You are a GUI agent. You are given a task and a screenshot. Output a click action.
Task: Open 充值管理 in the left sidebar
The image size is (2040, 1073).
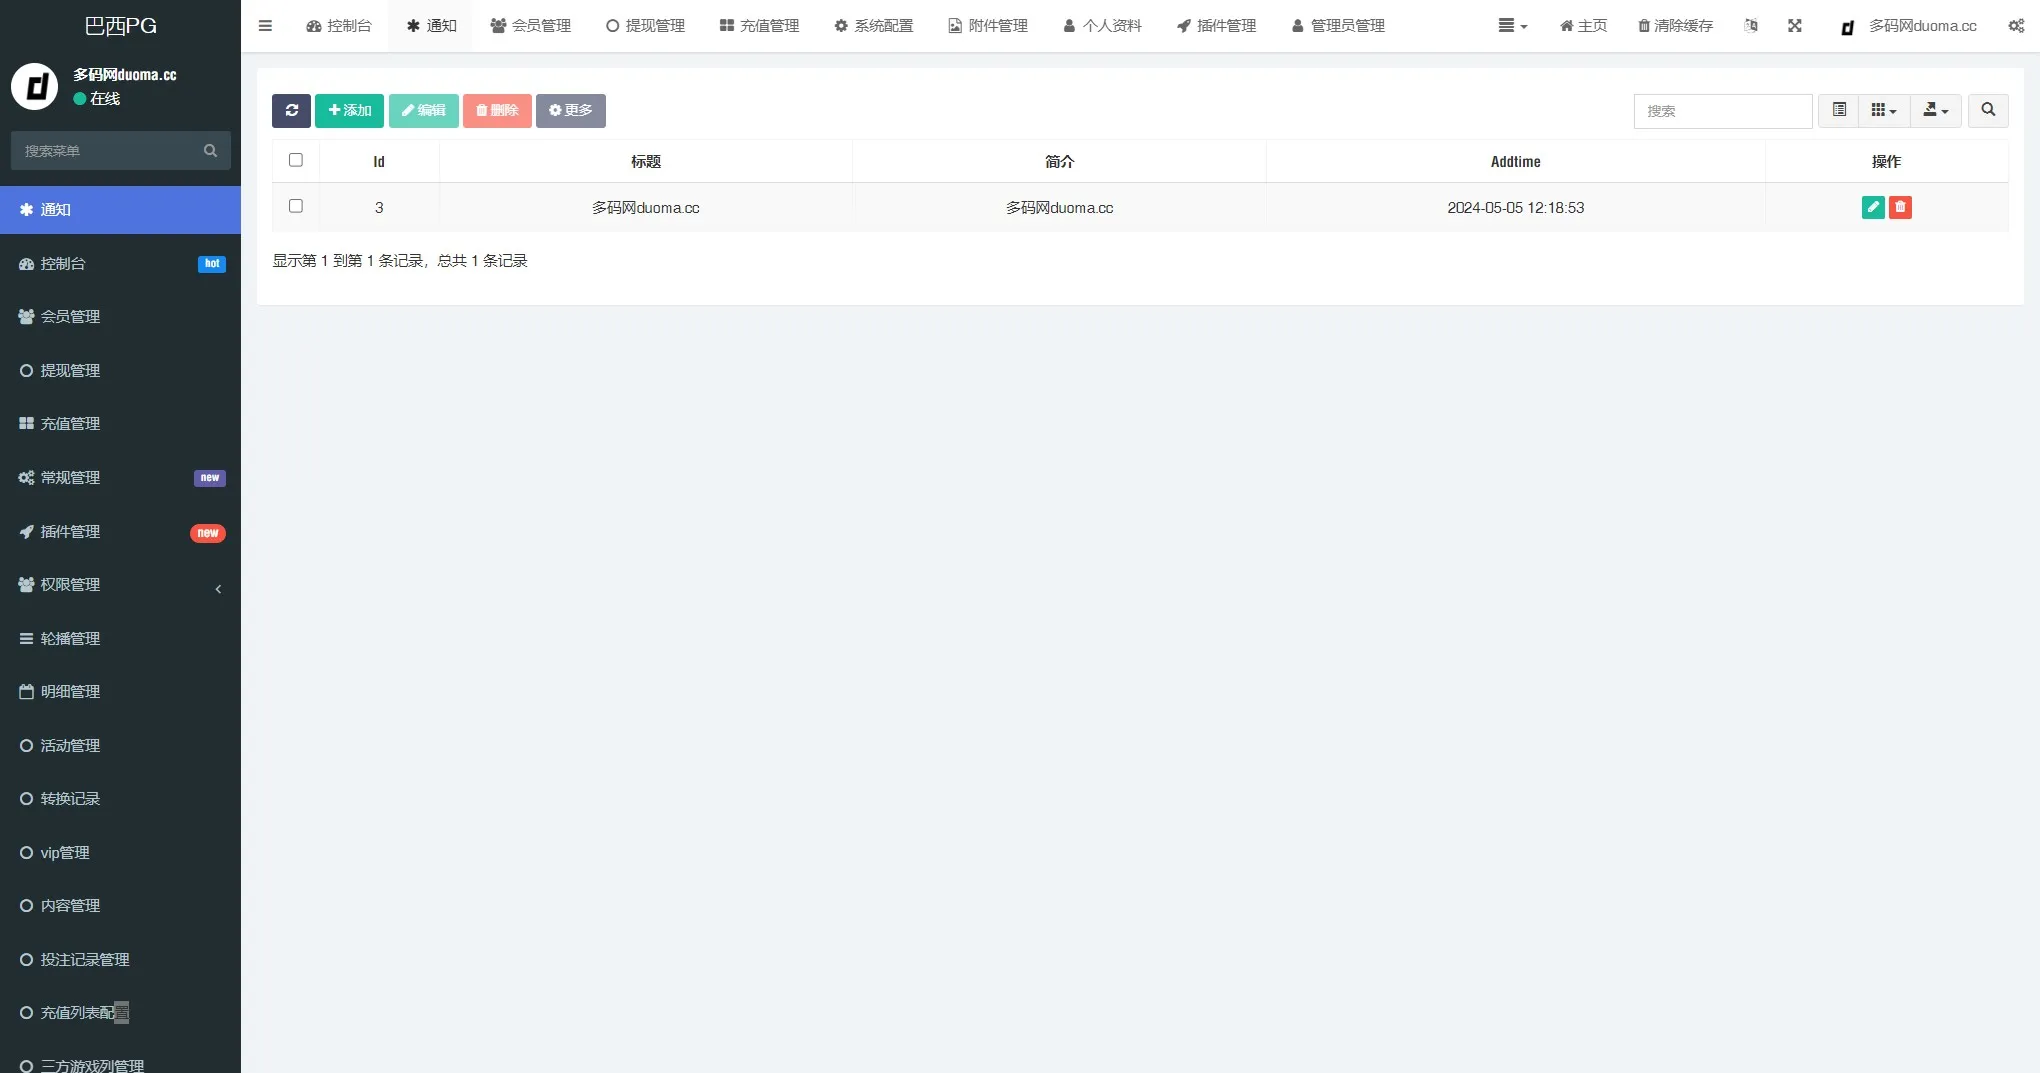coord(70,424)
